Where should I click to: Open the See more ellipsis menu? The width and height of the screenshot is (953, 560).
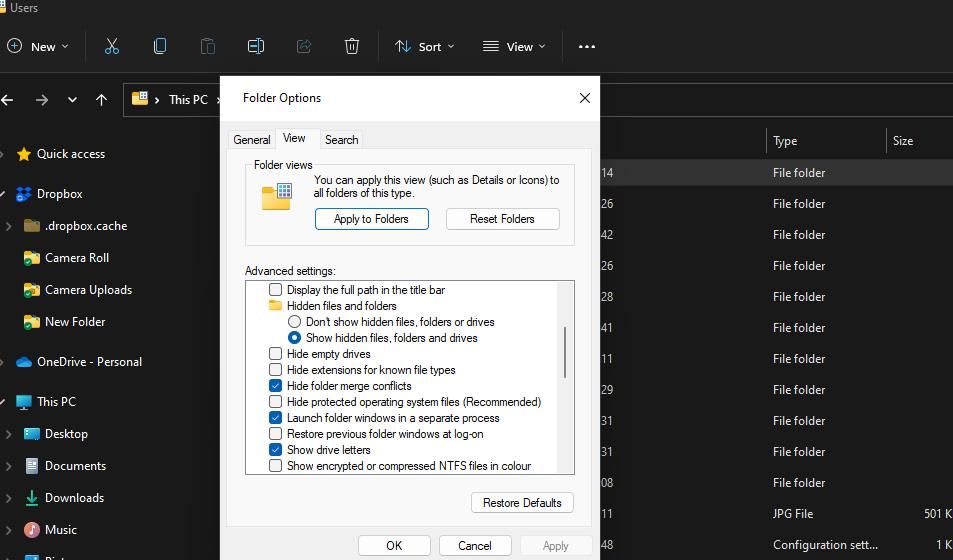point(587,46)
